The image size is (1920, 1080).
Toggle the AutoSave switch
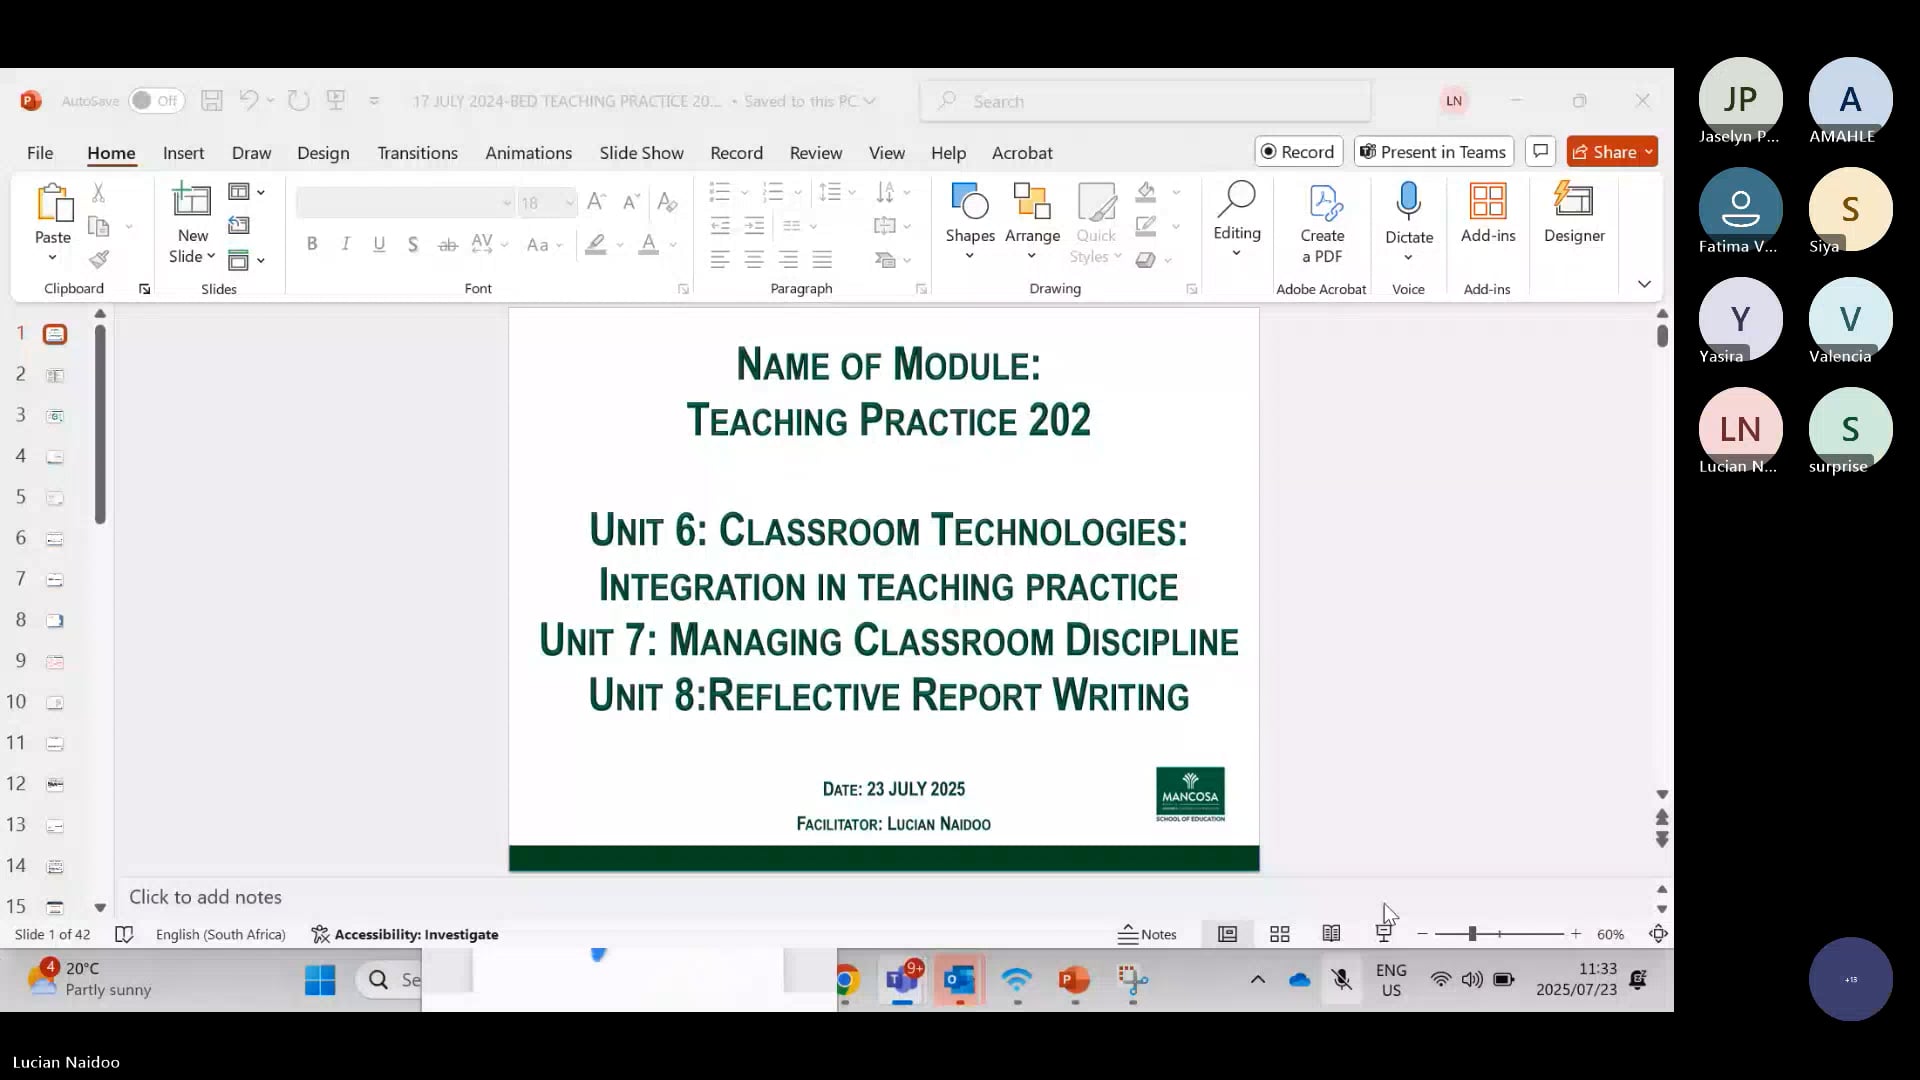(156, 101)
